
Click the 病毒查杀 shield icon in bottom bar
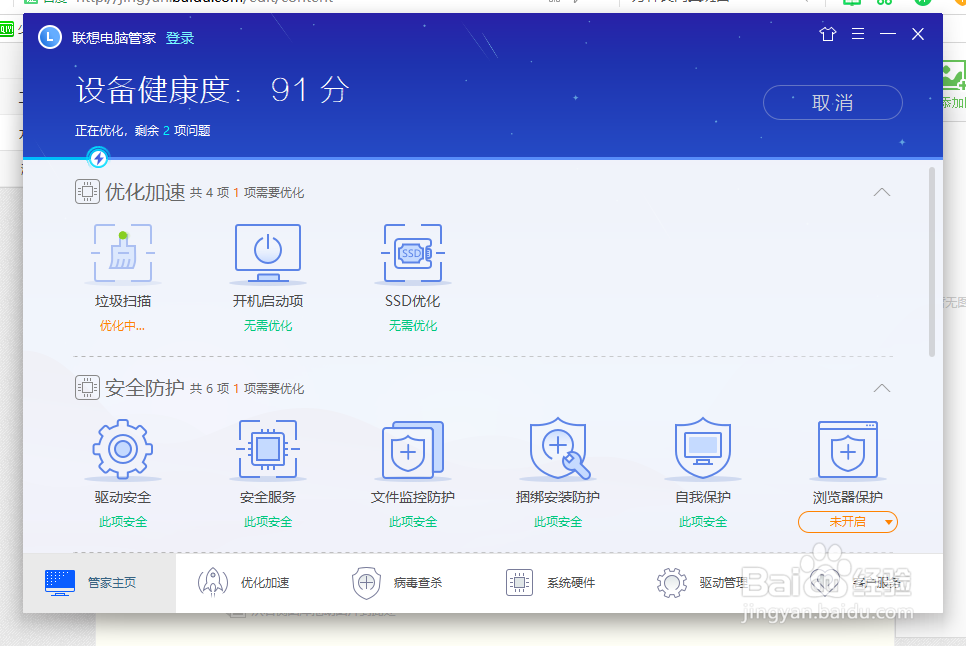(x=367, y=583)
